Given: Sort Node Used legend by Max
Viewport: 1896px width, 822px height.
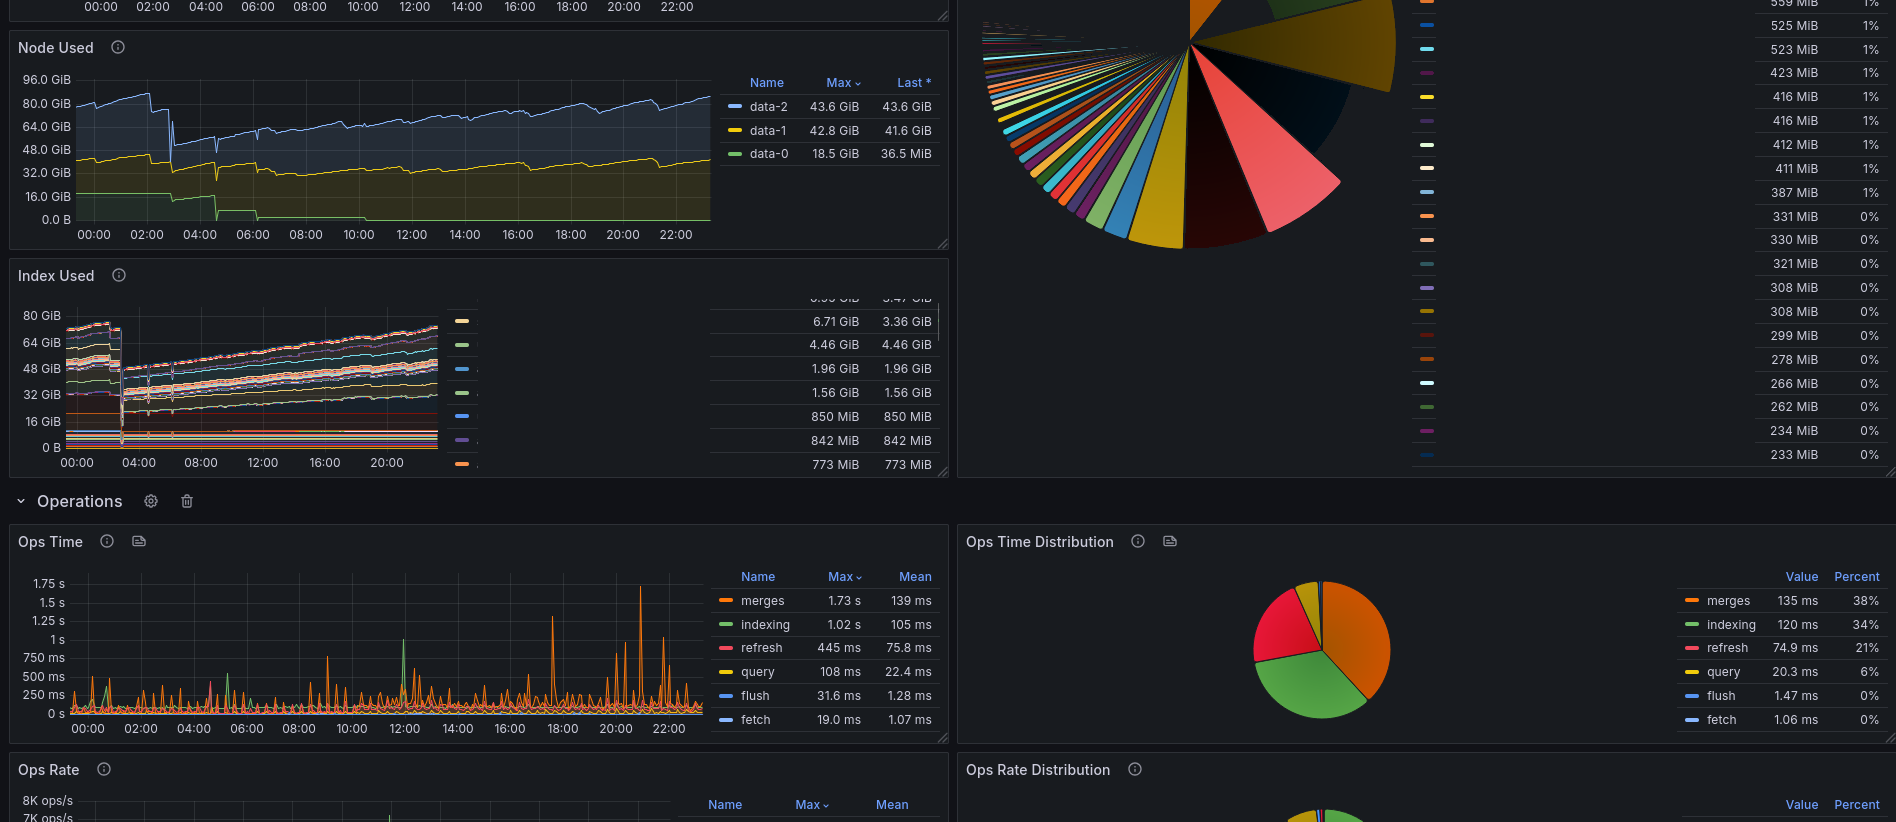Looking at the screenshot, I should (843, 83).
